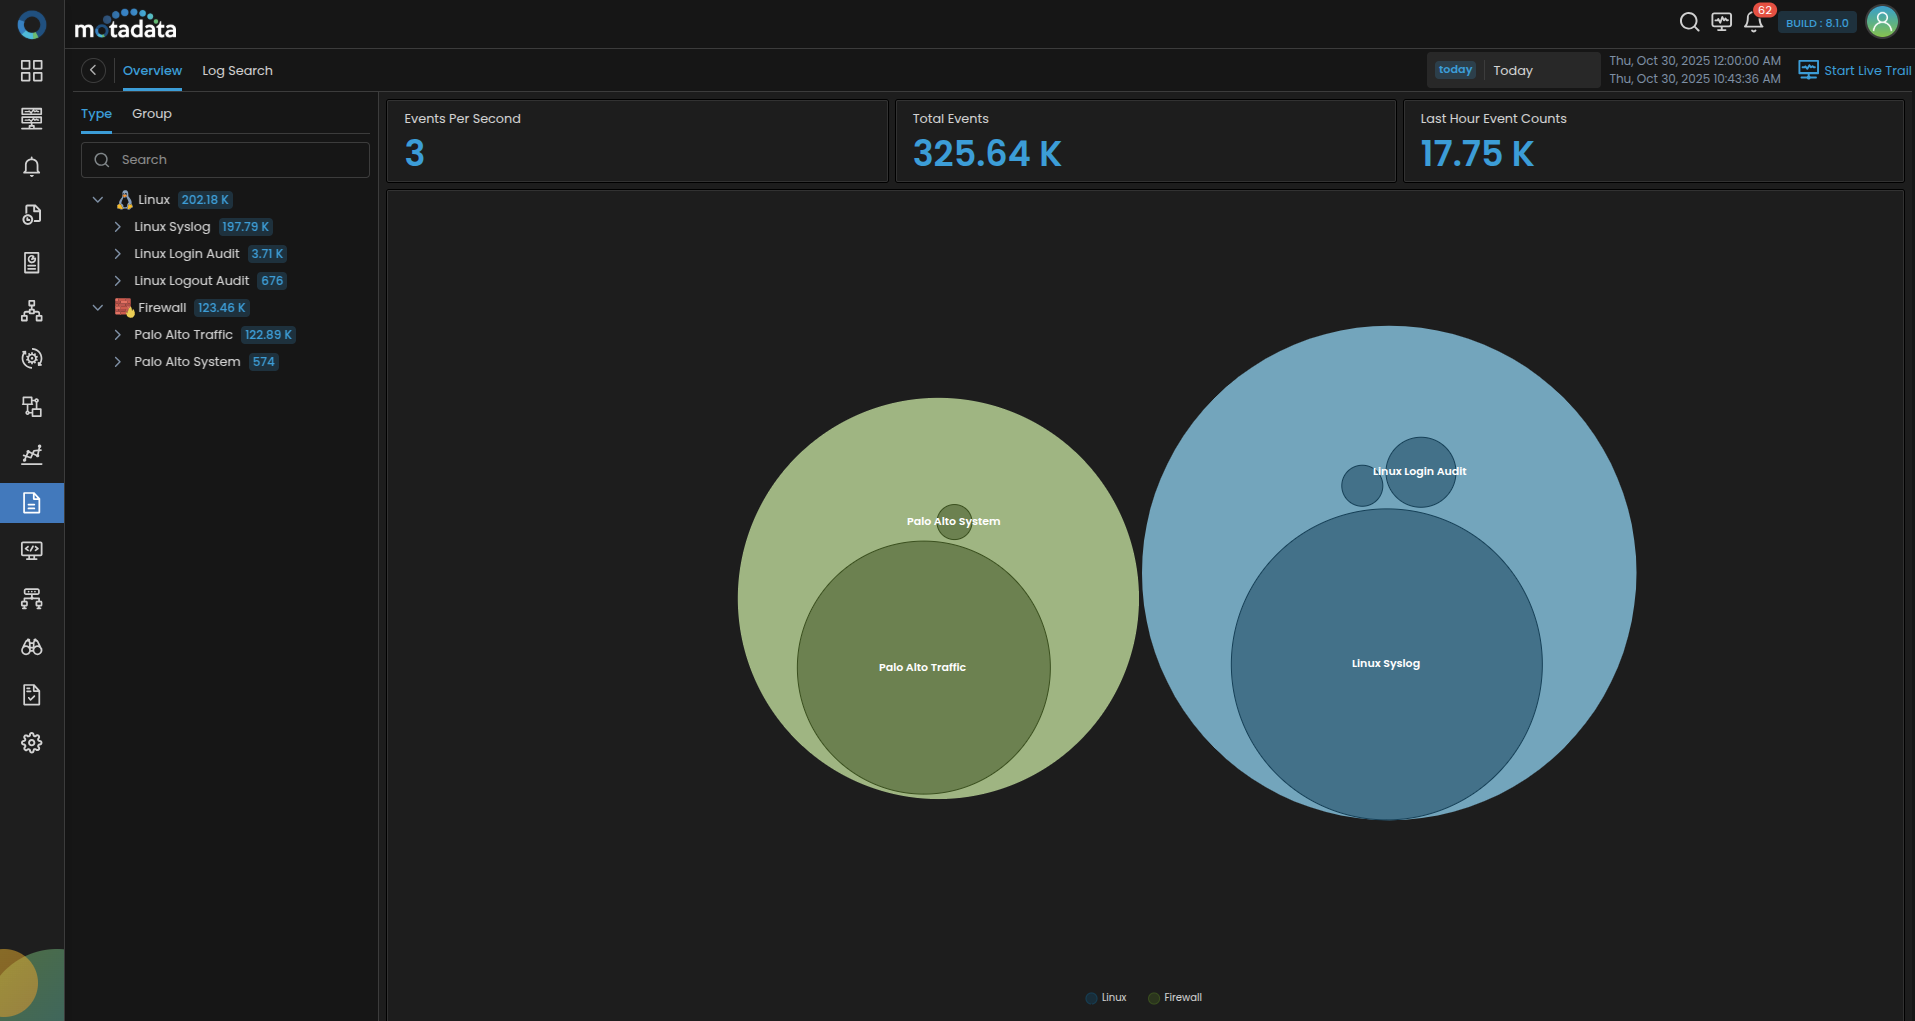The image size is (1915, 1021).
Task: Click the log type Search field
Action: [x=225, y=160]
